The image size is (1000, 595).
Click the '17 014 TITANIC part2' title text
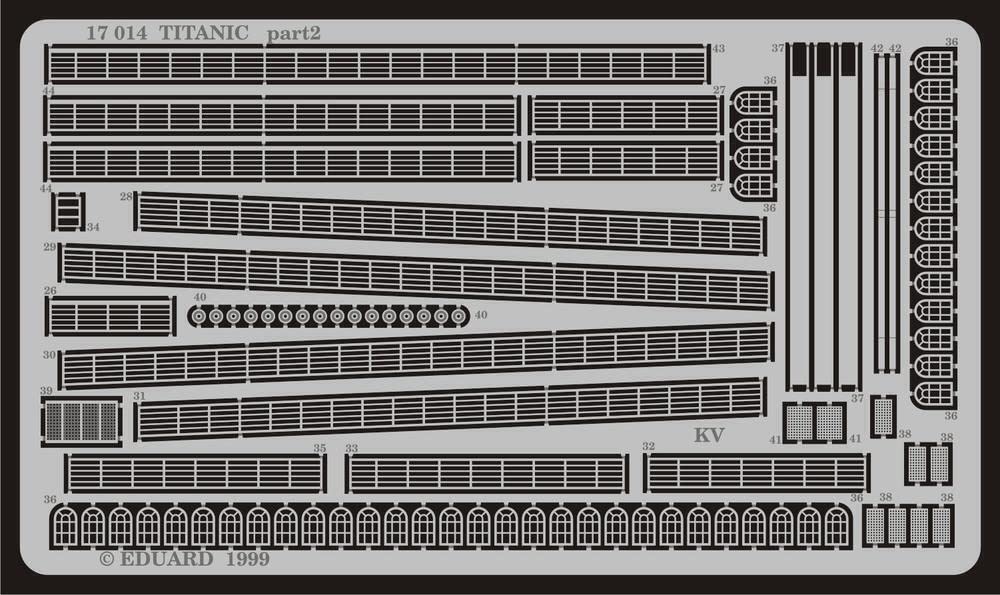[203, 33]
